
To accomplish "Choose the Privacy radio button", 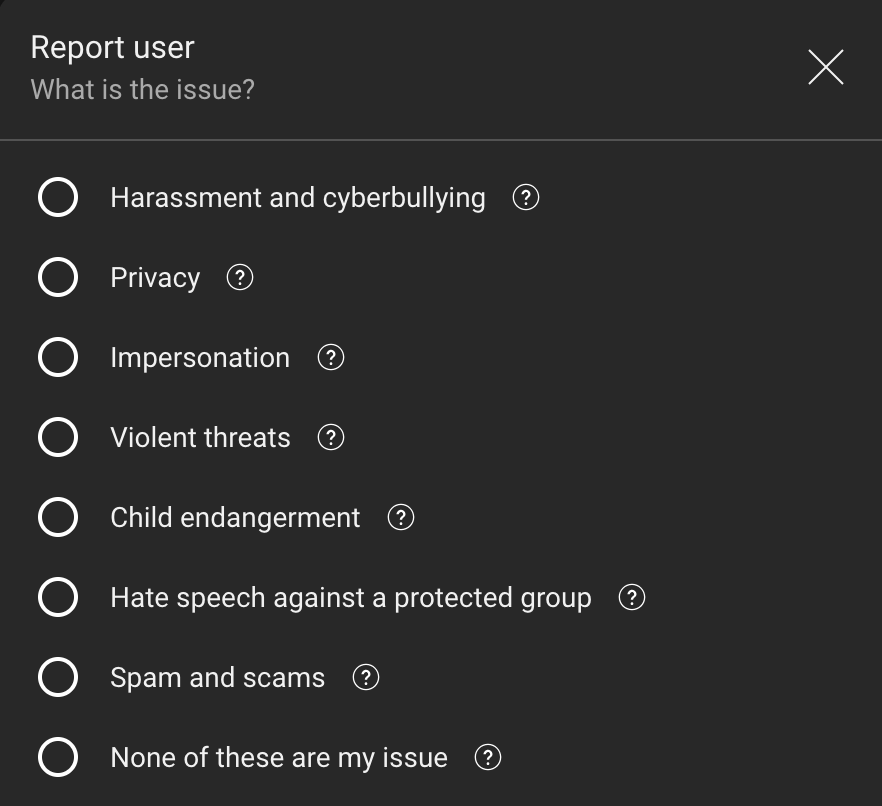I will [58, 278].
